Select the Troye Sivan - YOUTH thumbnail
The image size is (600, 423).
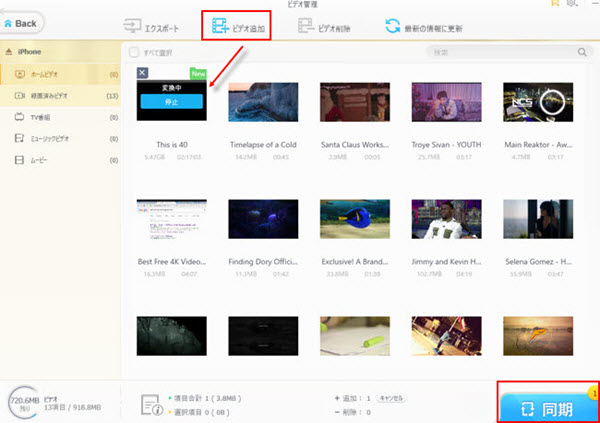[447, 102]
